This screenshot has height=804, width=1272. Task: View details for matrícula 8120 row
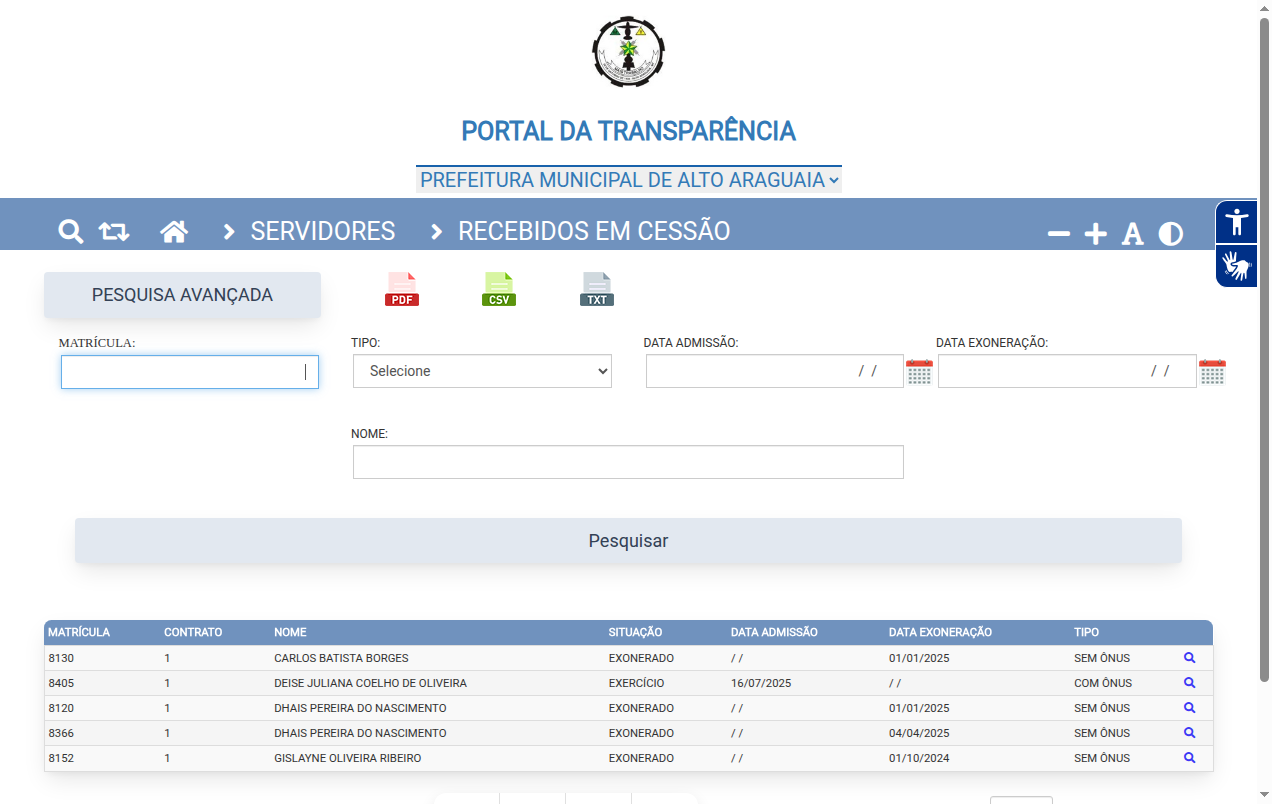1190,708
